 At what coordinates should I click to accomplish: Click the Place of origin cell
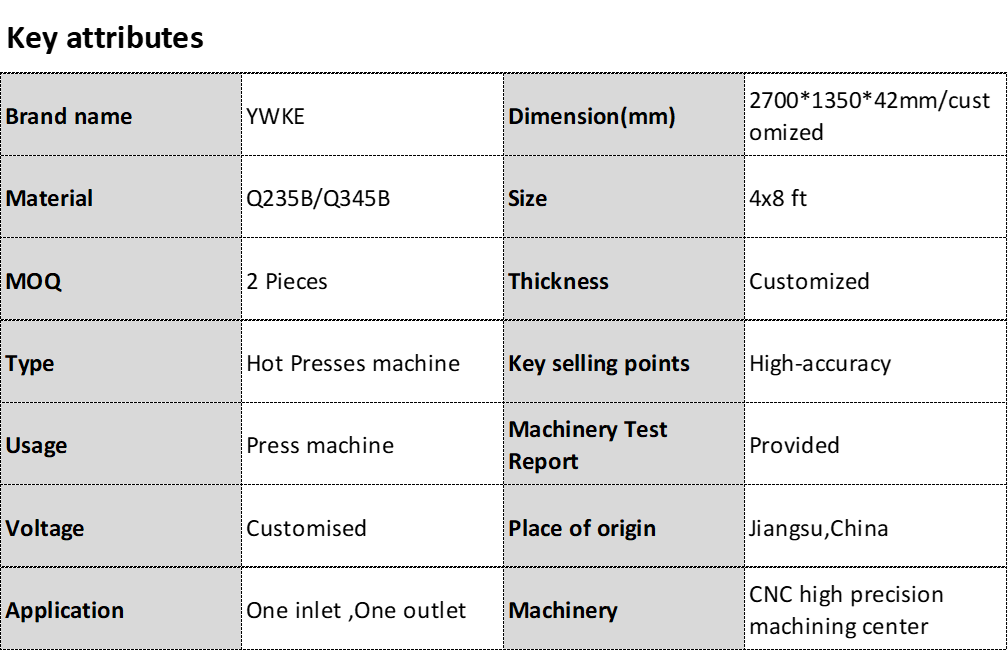[623, 527]
